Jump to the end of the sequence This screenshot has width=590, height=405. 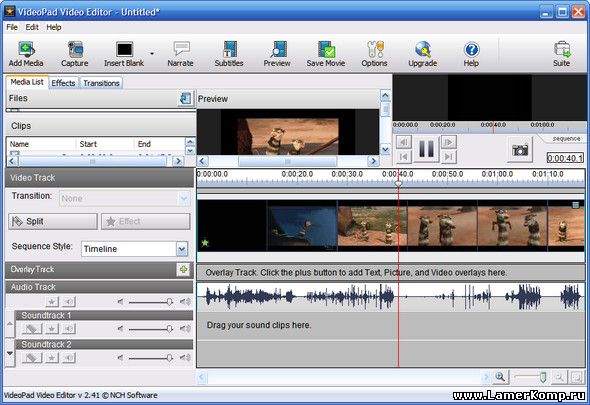[449, 156]
